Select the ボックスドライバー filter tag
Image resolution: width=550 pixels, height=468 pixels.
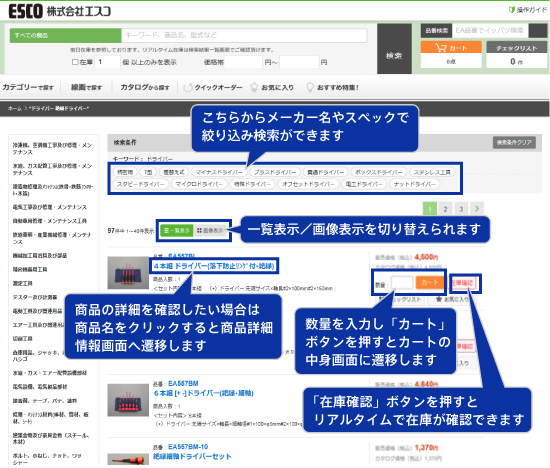tap(378, 172)
